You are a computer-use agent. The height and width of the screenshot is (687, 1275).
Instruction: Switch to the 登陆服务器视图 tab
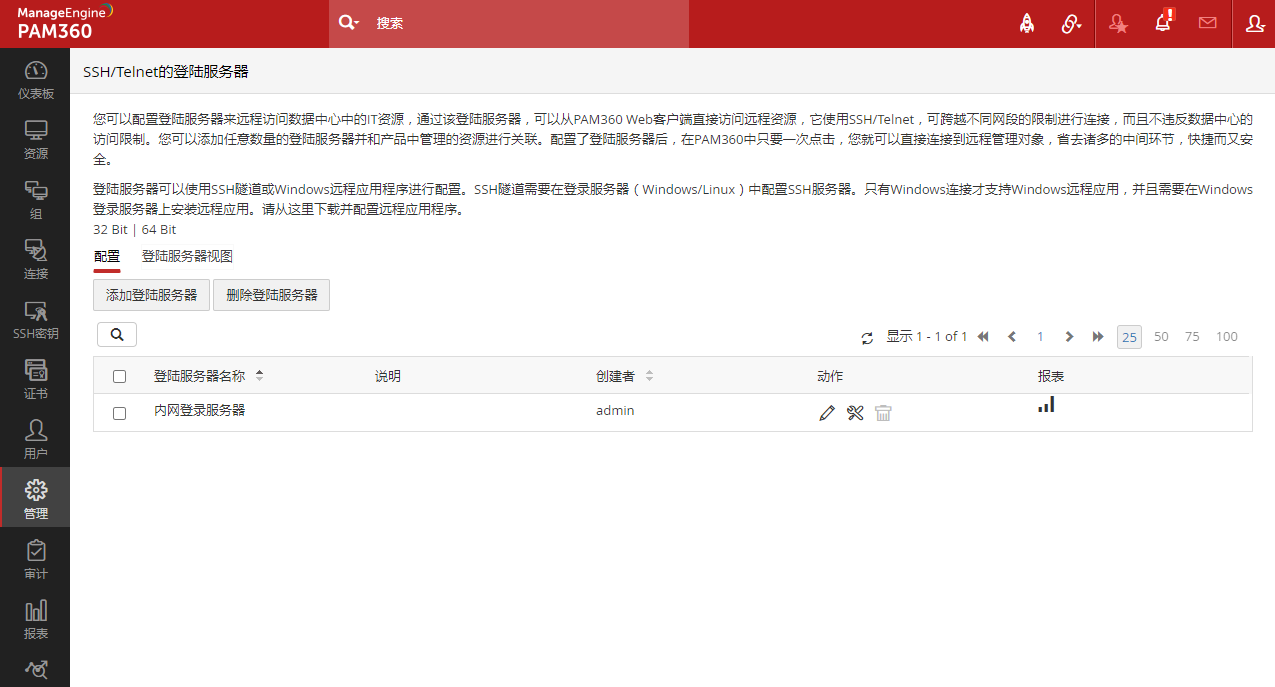coord(187,257)
